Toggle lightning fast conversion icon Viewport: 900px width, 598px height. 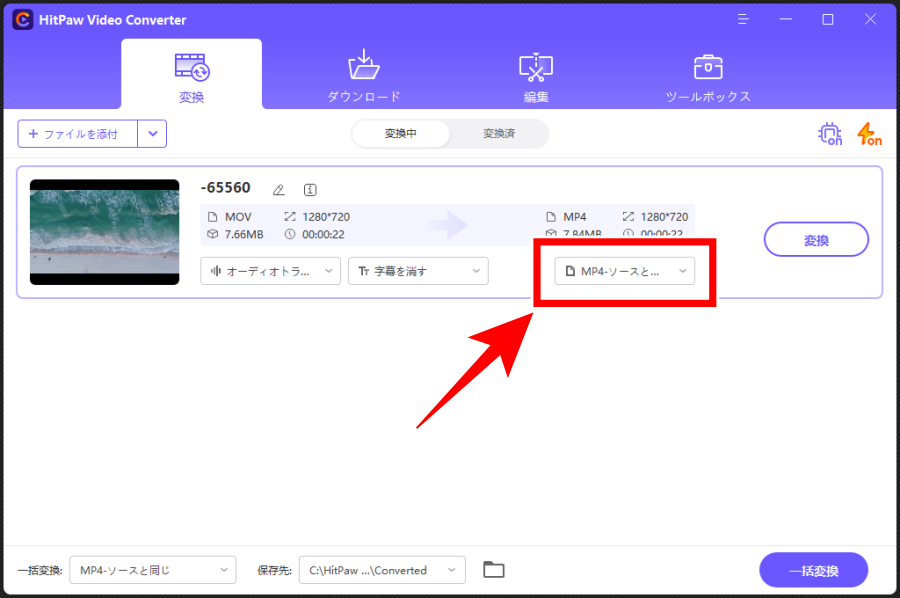(x=869, y=134)
